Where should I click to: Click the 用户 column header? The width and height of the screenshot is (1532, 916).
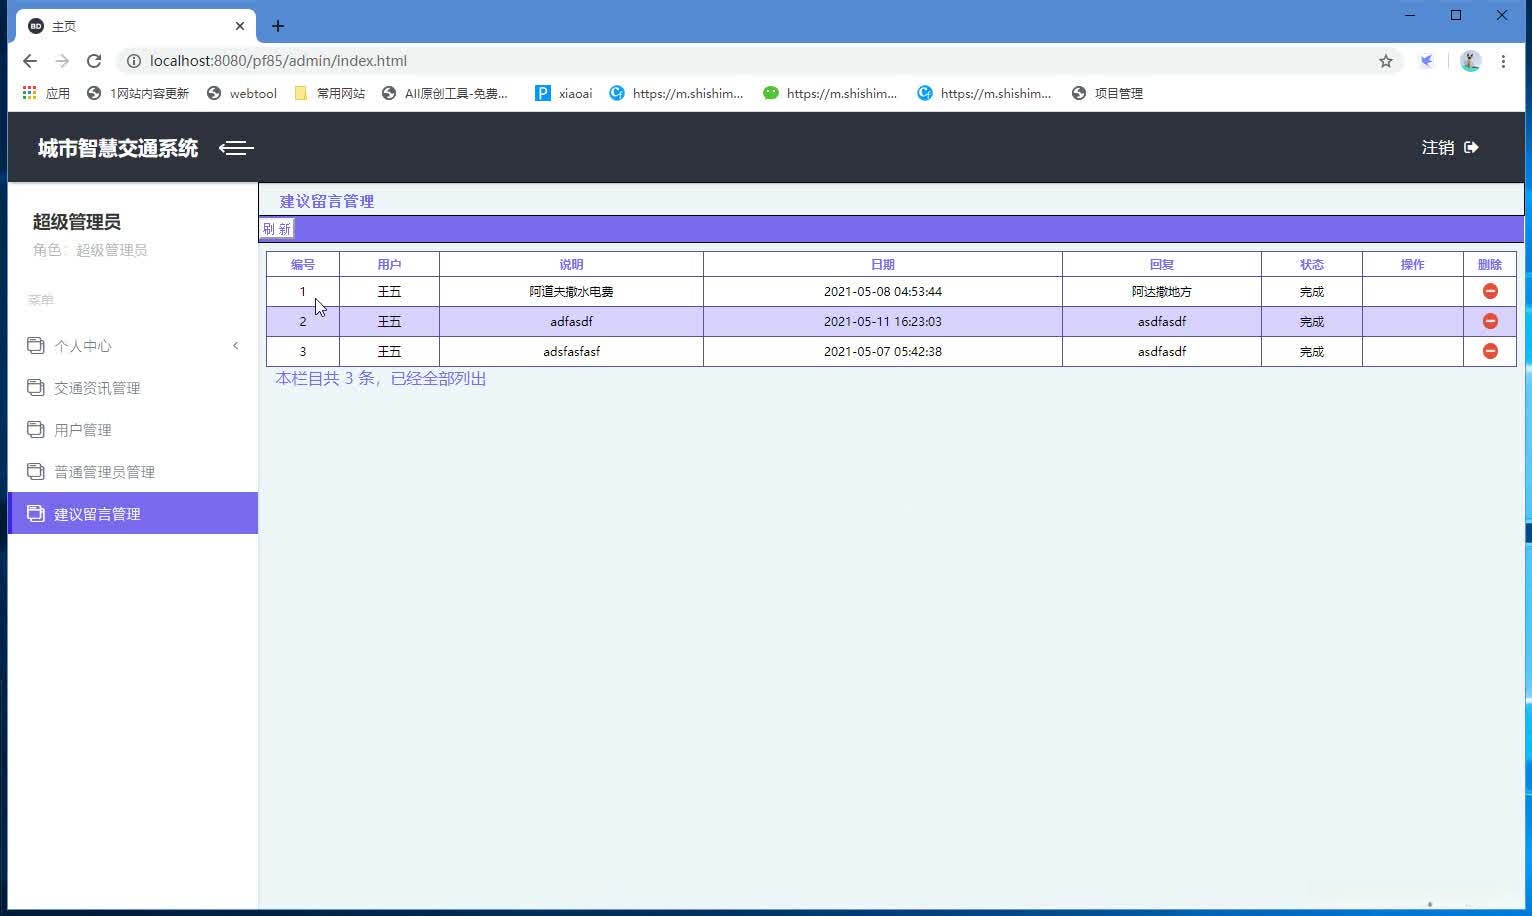tap(389, 264)
